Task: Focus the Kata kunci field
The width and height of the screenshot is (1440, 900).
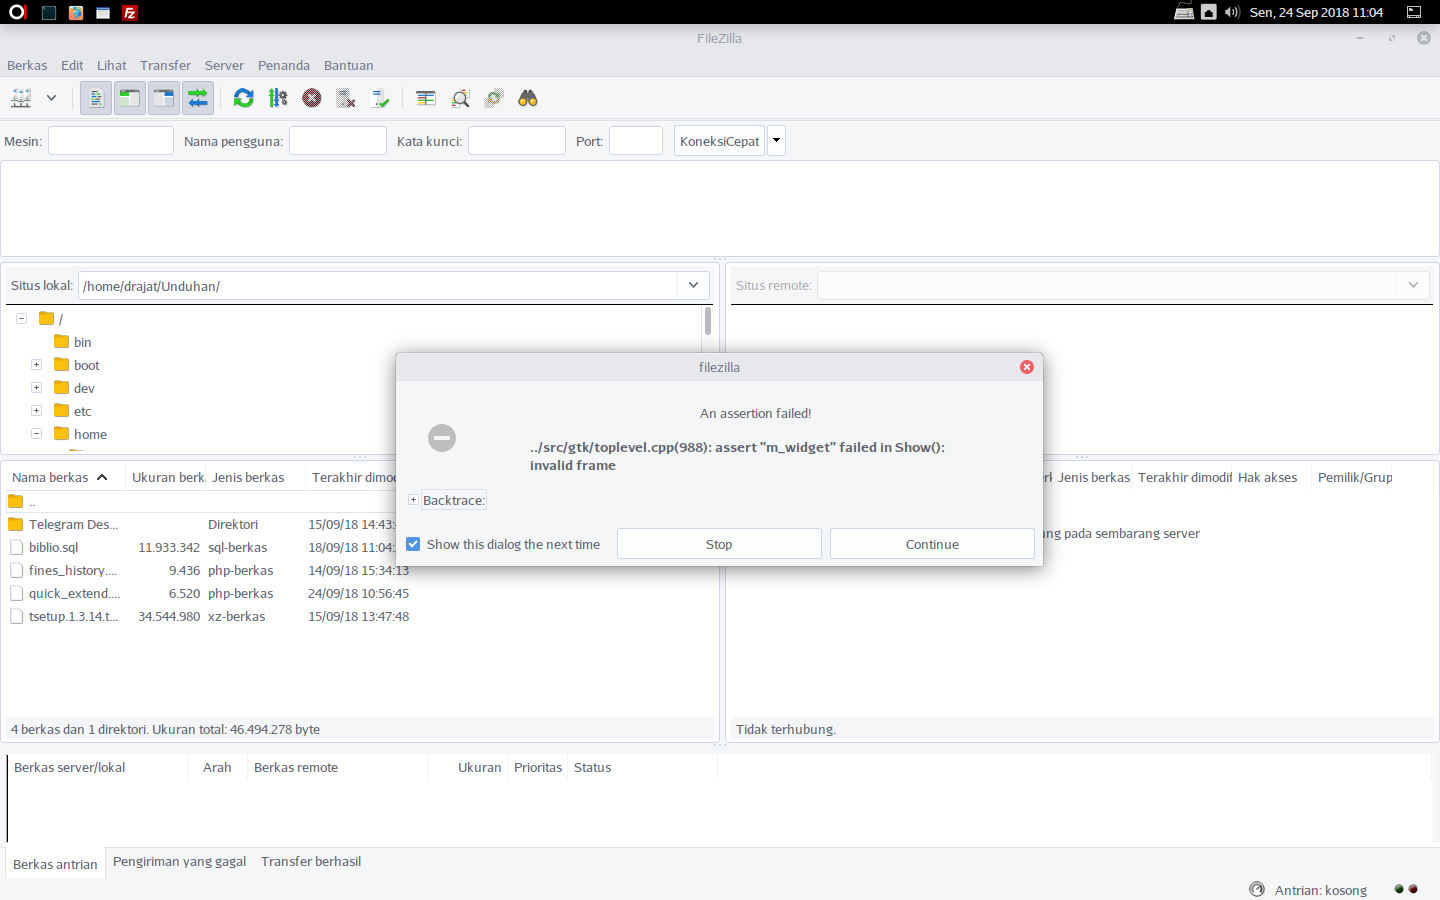Action: (517, 141)
